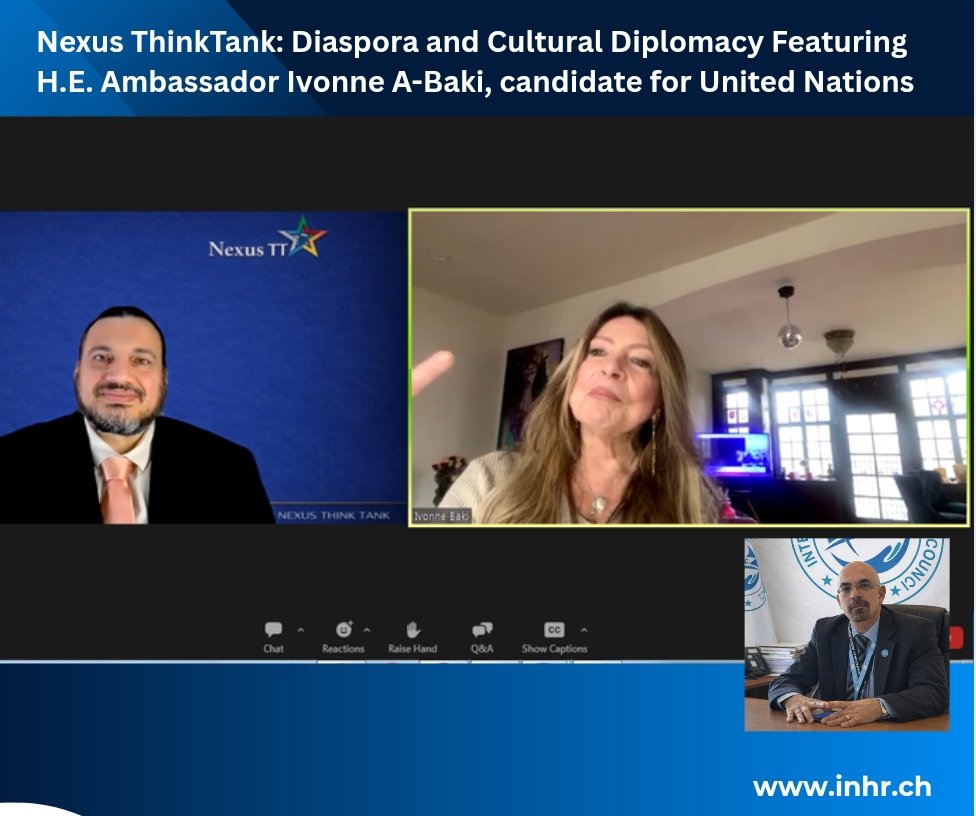Click the Nexus TT star logo
Screen dimensions: 976x816
303,237
